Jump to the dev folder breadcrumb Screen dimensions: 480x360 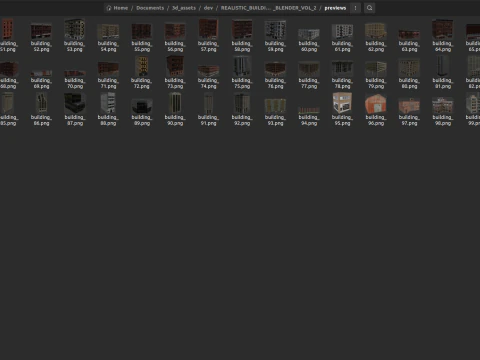pyautogui.click(x=208, y=8)
